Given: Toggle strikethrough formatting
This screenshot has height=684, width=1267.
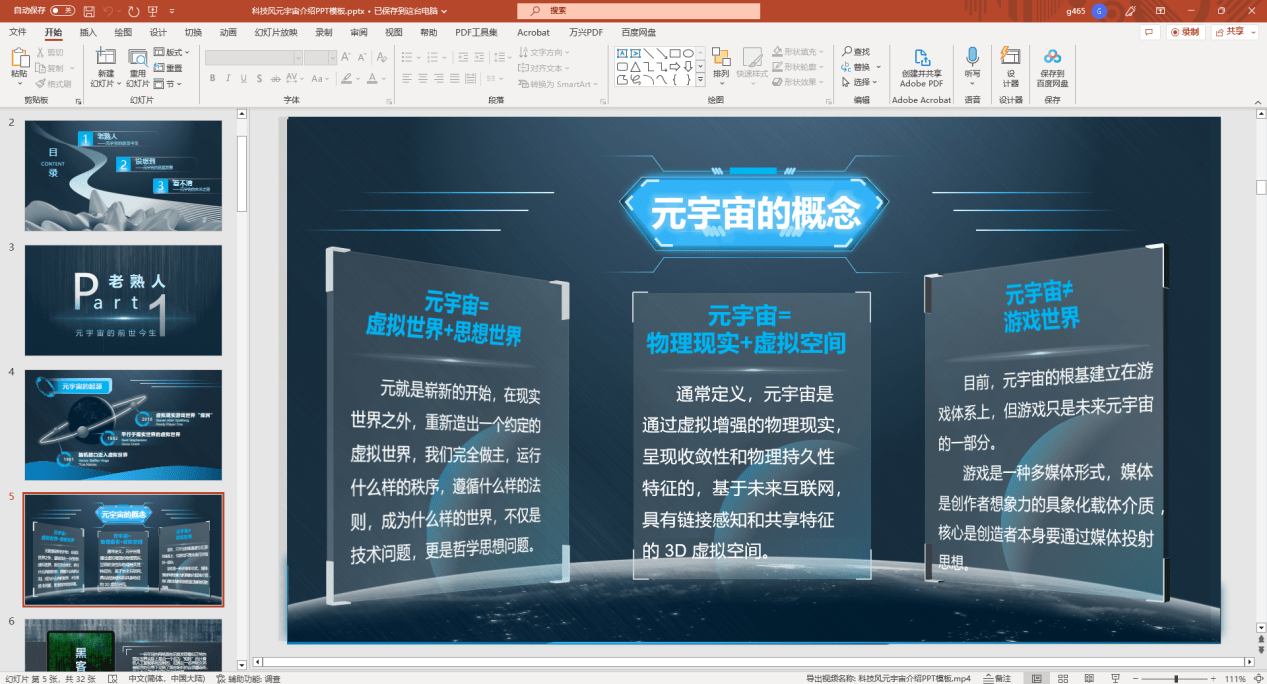Looking at the screenshot, I should (x=274, y=78).
